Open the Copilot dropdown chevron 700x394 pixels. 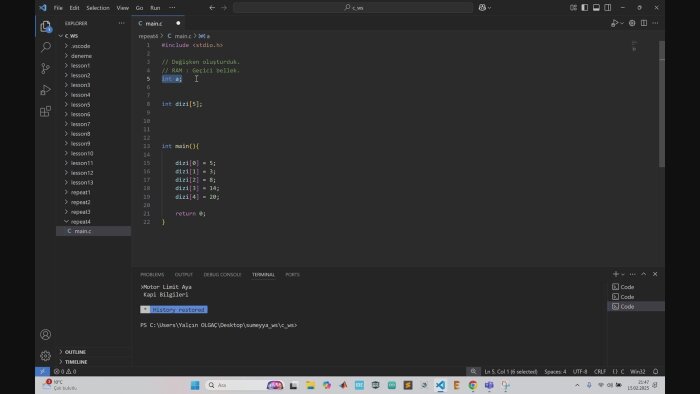(x=490, y=8)
